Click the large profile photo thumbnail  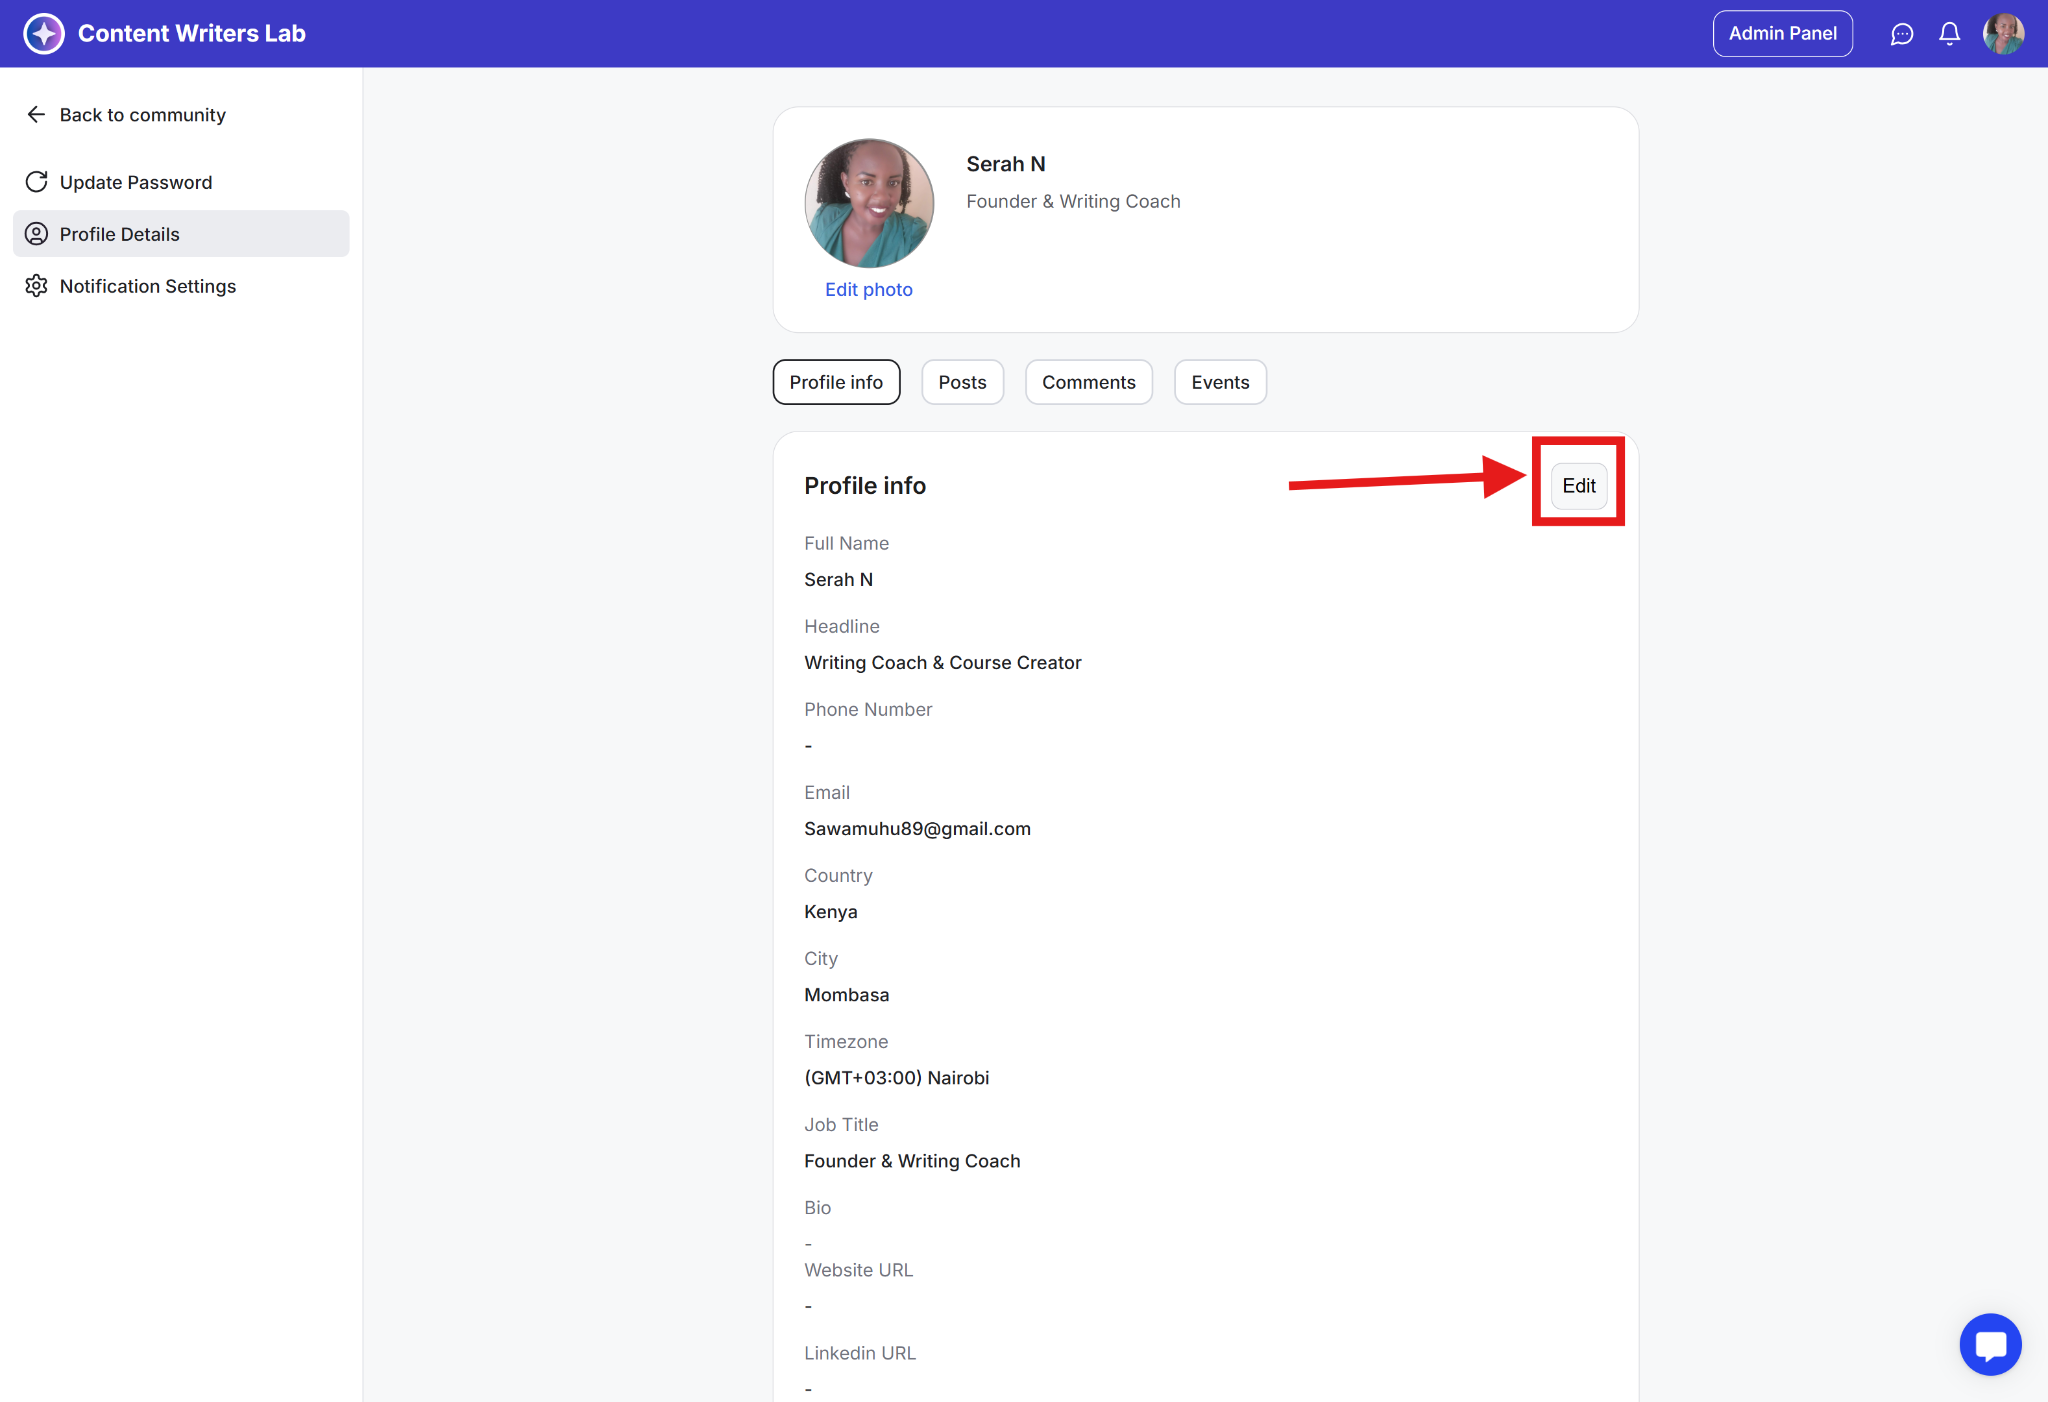click(x=869, y=203)
